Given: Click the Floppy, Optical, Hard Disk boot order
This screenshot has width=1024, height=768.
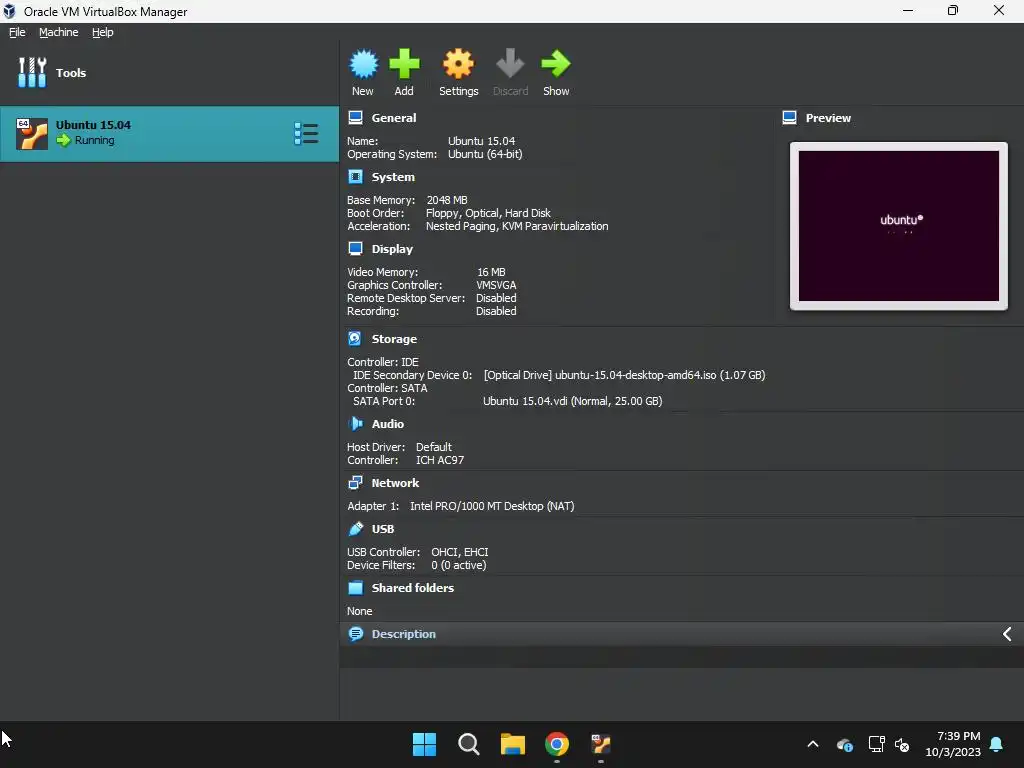Looking at the screenshot, I should tap(488, 213).
